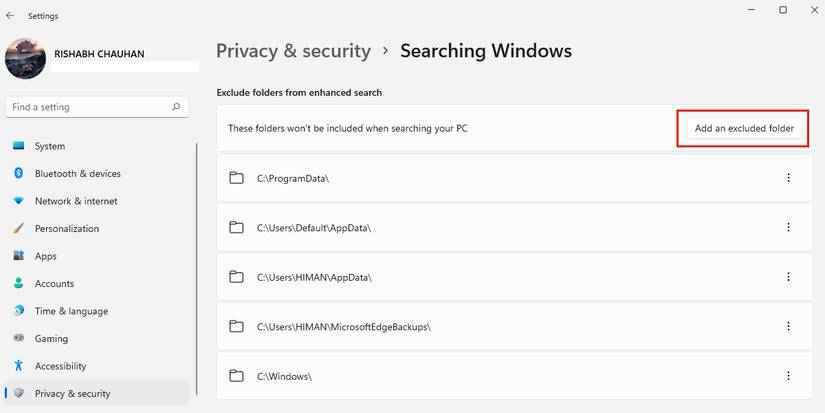Click the Personalization paintbrush icon
This screenshot has width=825, height=413.
[18, 228]
